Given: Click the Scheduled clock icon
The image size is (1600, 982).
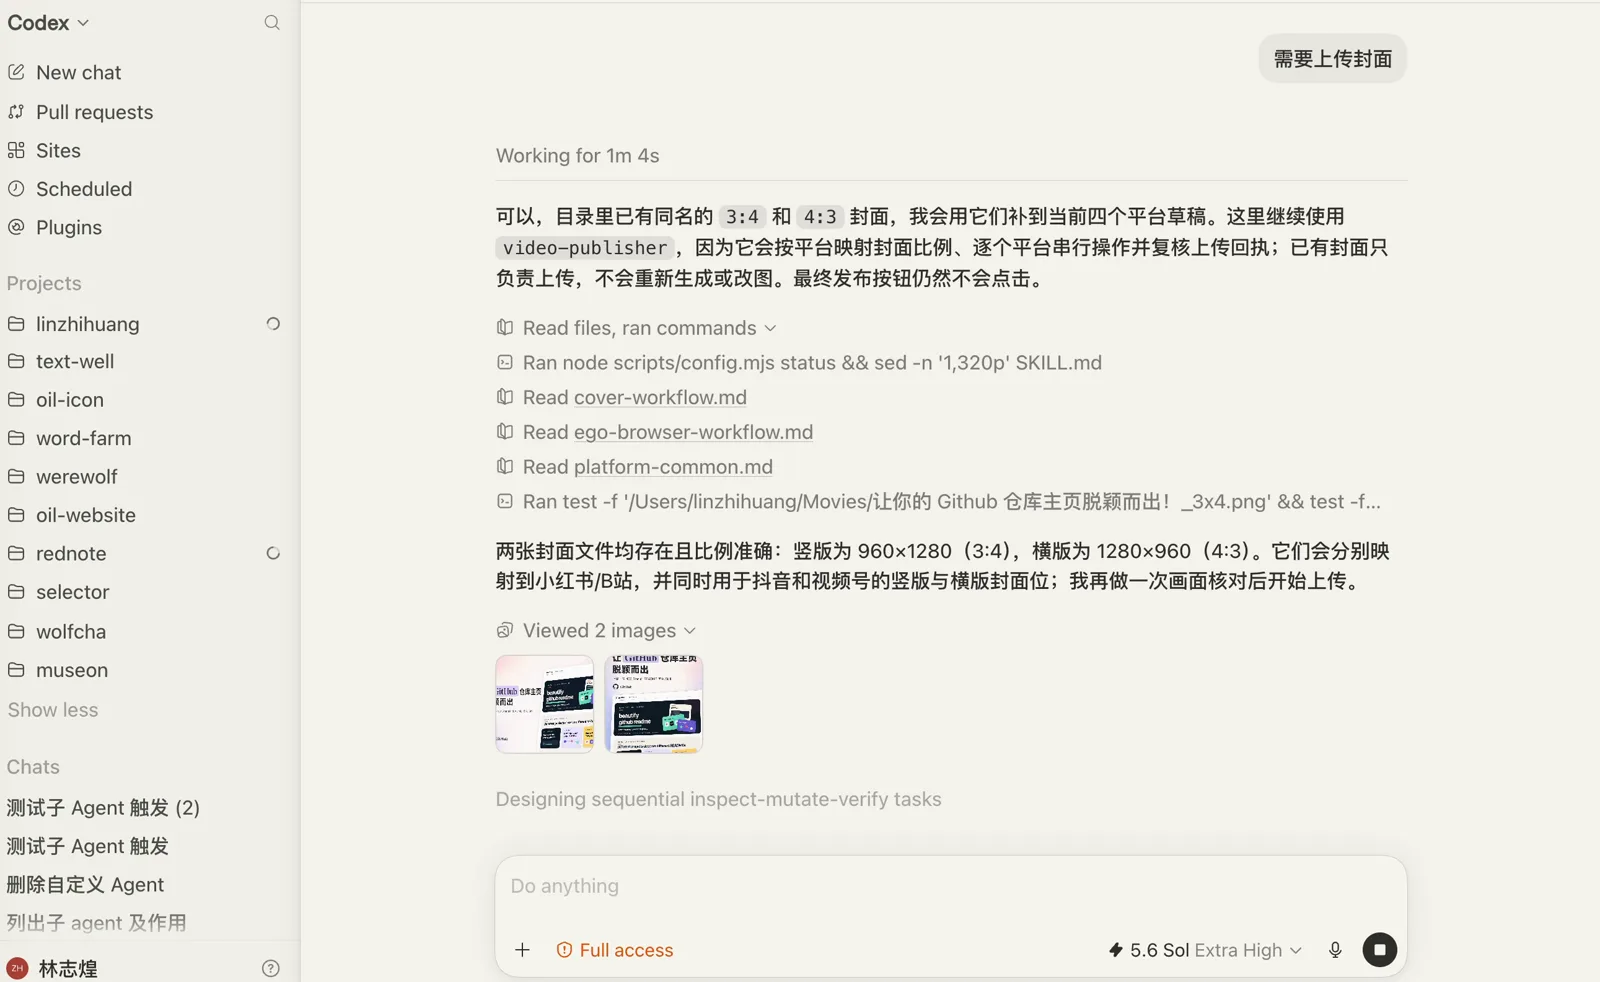Looking at the screenshot, I should point(16,188).
